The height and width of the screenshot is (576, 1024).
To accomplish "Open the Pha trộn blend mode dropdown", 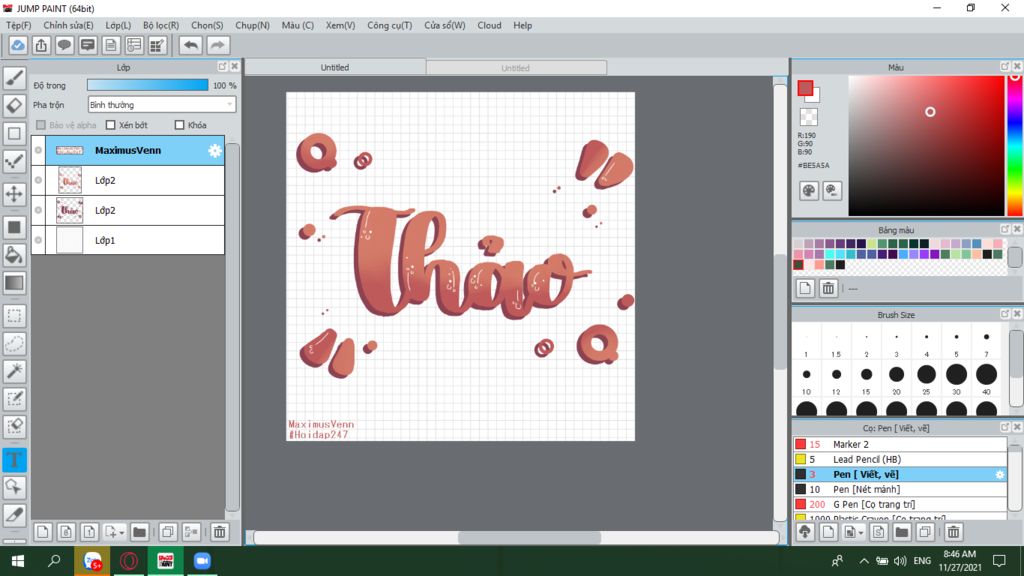I will [x=161, y=104].
